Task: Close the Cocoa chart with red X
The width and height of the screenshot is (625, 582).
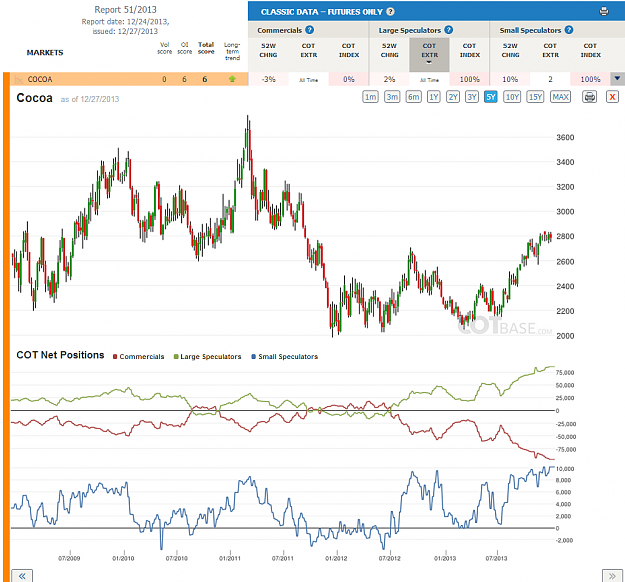Action: (612, 97)
